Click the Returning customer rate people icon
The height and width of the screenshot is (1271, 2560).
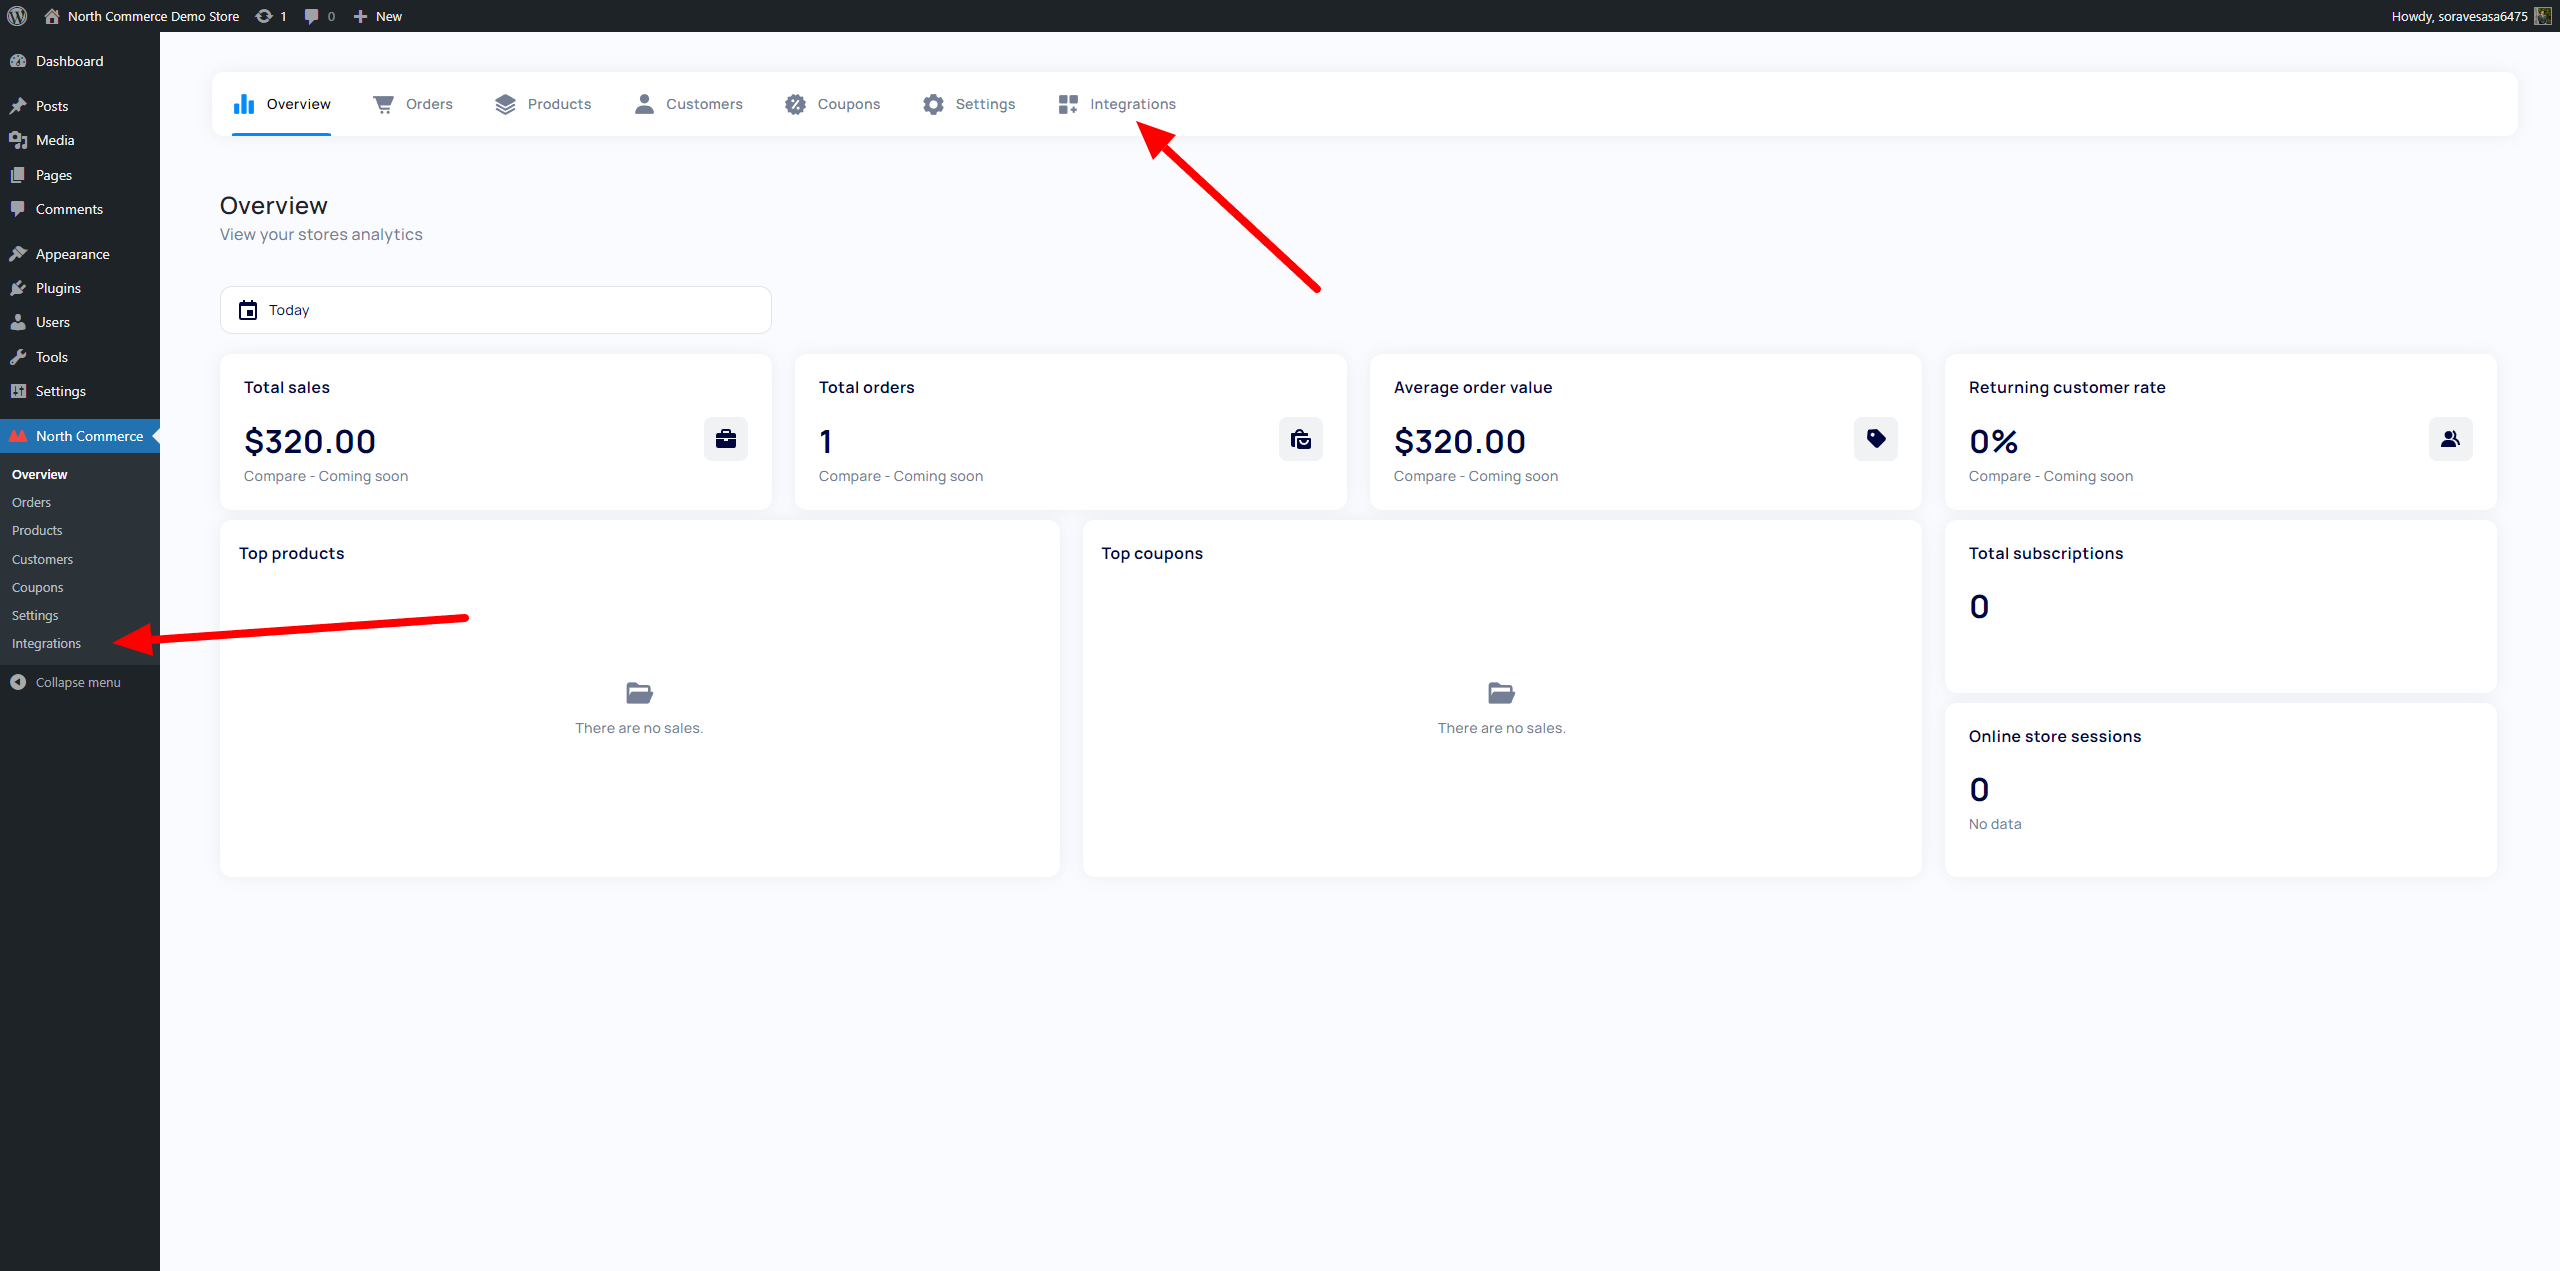pyautogui.click(x=2451, y=439)
